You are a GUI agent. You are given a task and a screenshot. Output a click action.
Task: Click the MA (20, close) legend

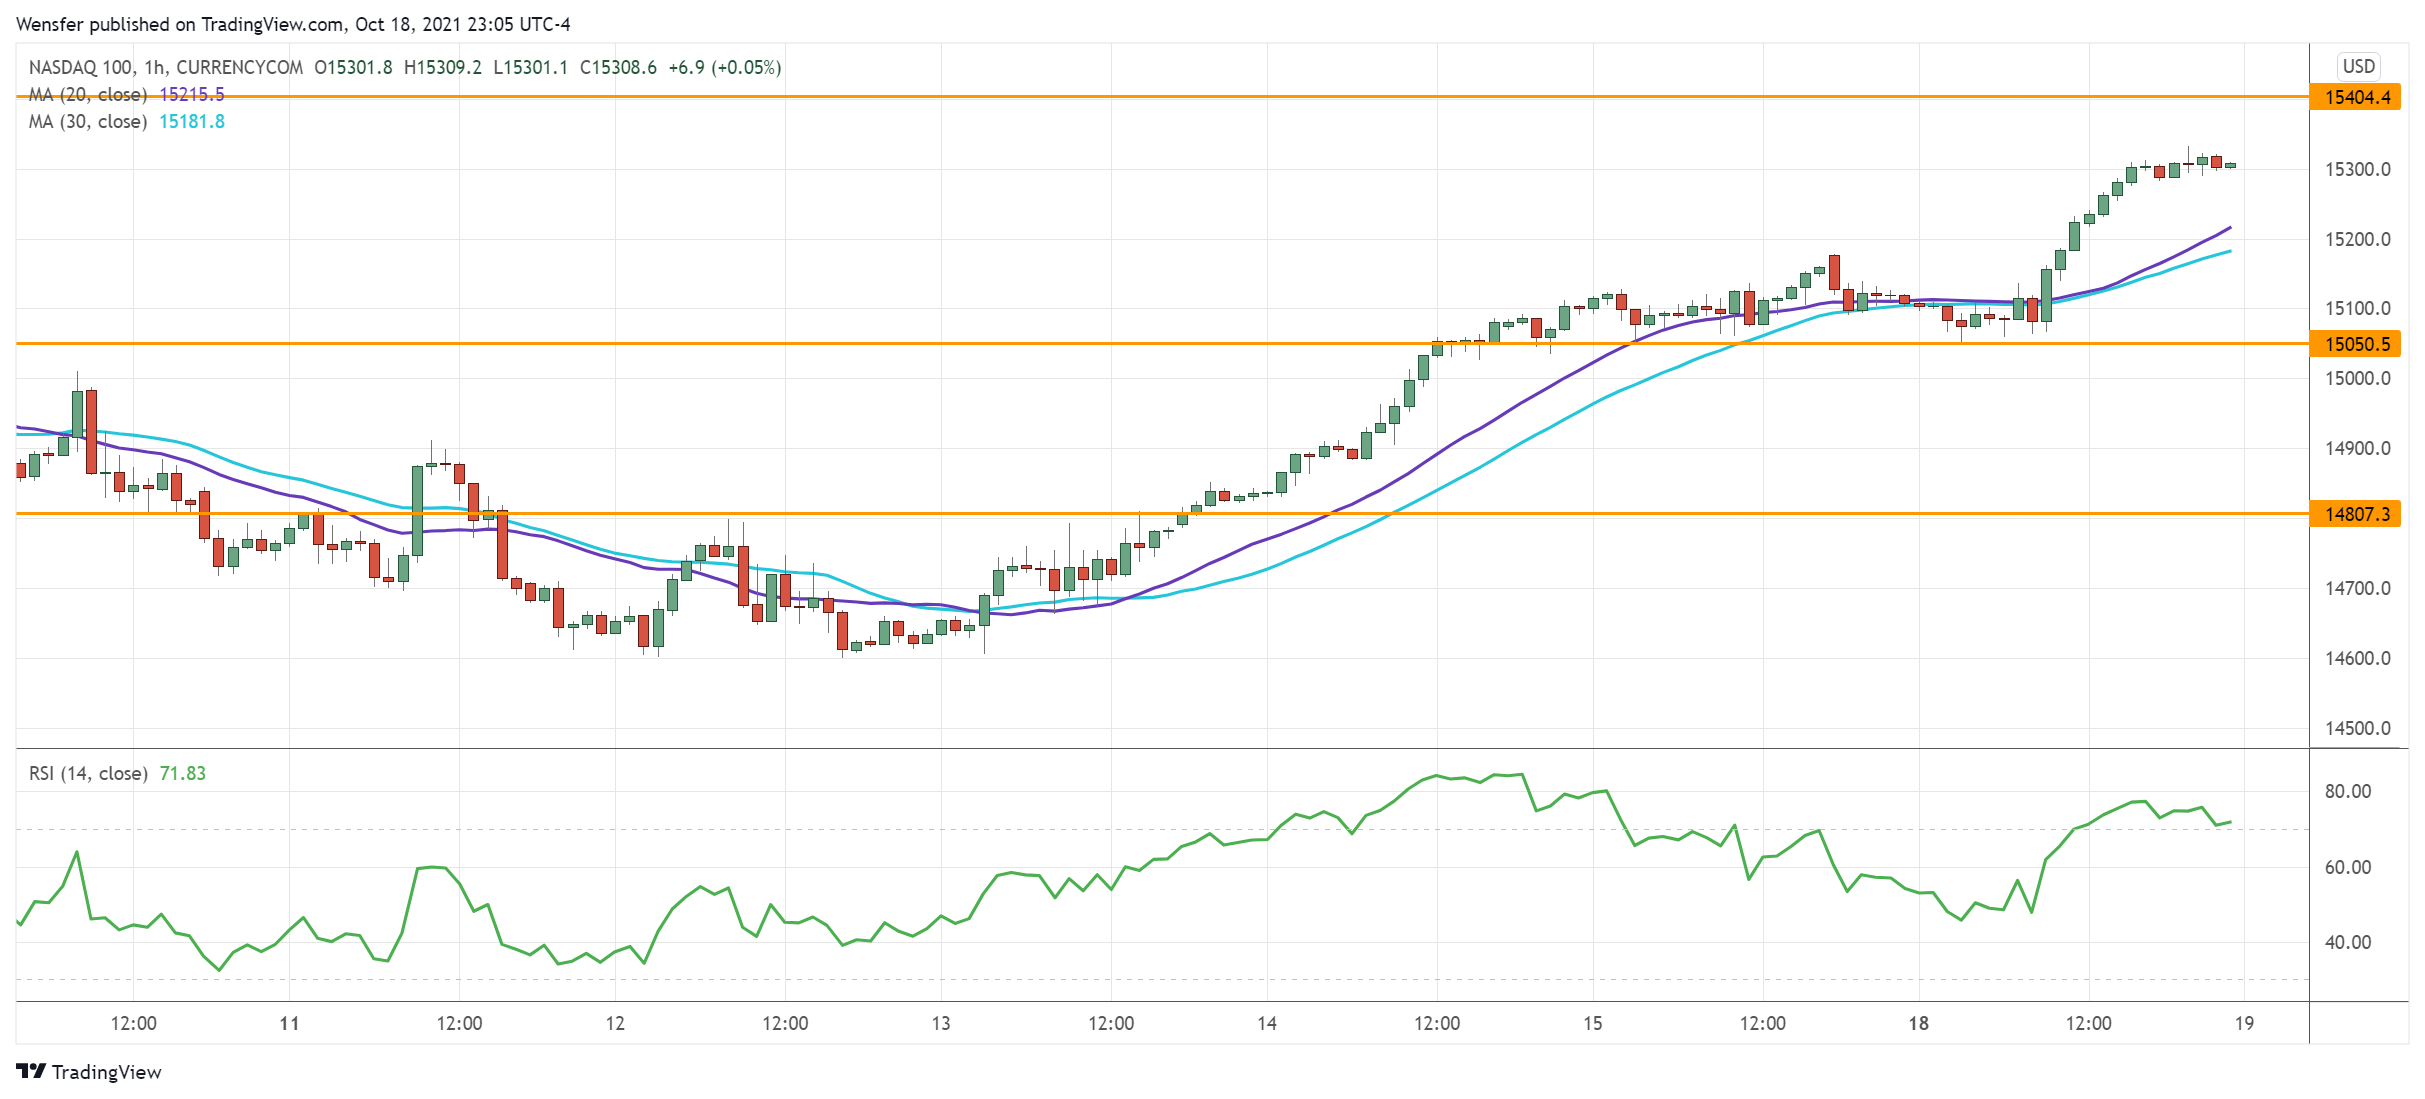pyautogui.click(x=88, y=94)
